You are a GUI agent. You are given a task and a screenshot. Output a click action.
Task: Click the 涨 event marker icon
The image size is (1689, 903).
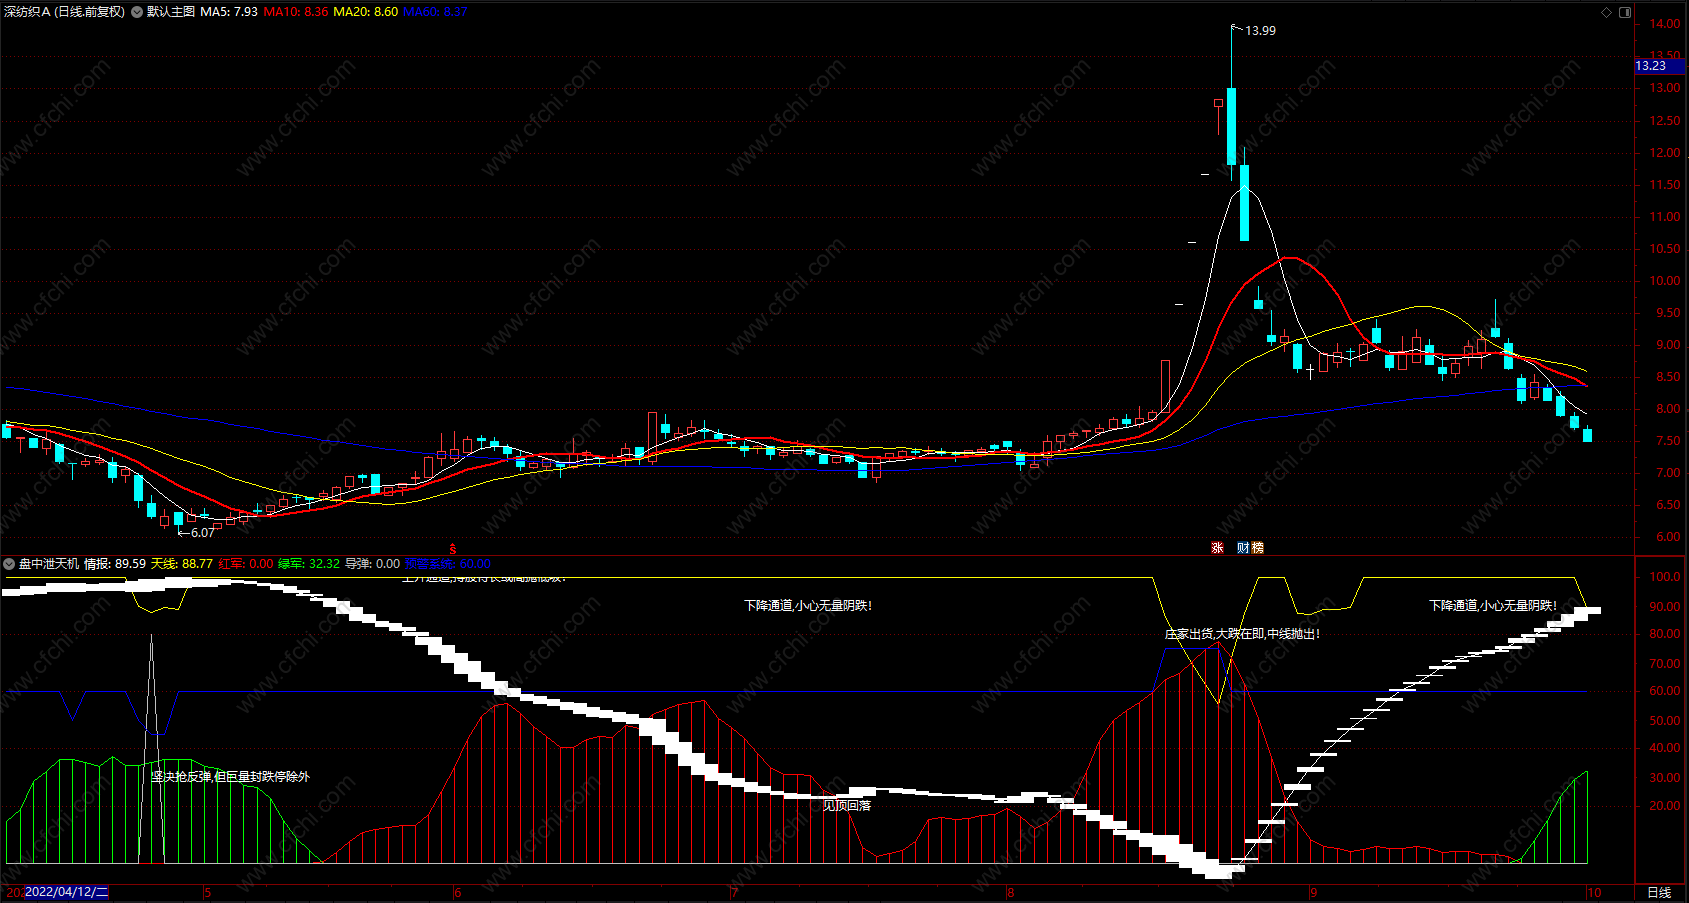(x=1217, y=548)
